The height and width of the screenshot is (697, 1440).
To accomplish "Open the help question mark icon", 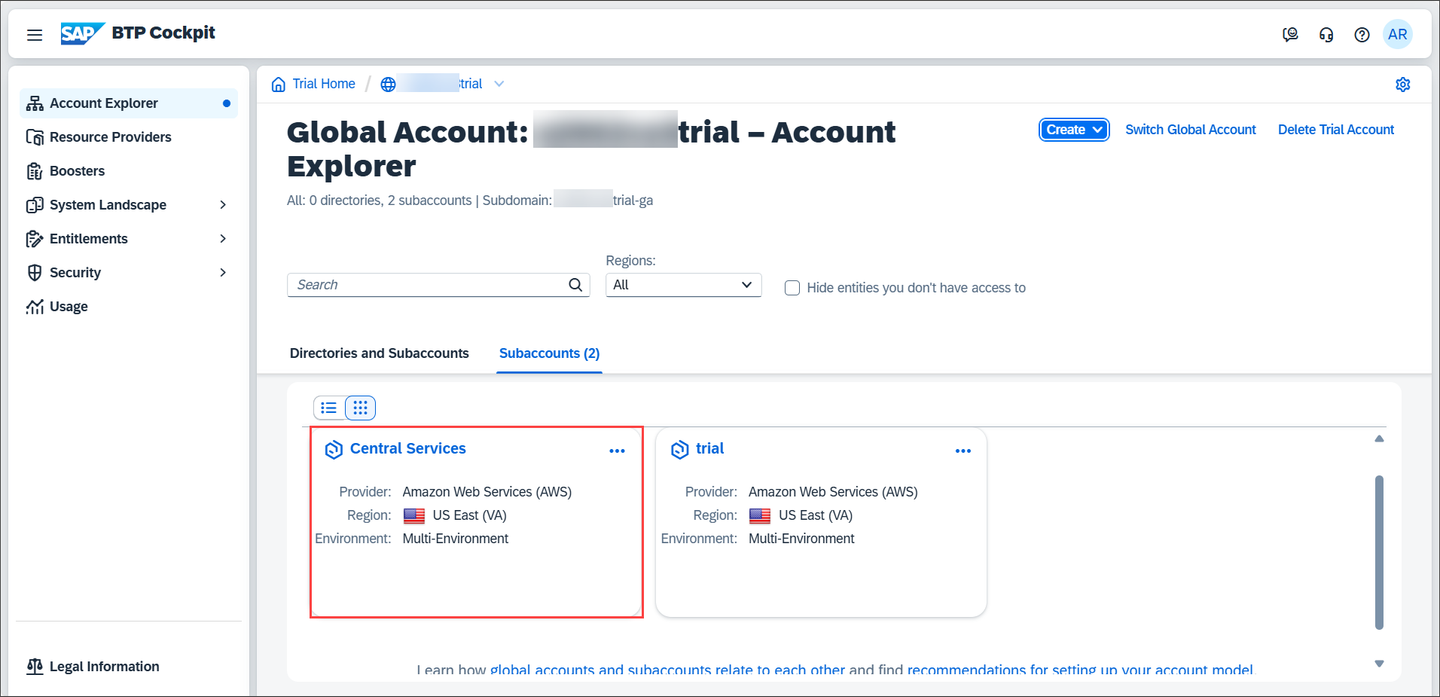I will 1362,35.
